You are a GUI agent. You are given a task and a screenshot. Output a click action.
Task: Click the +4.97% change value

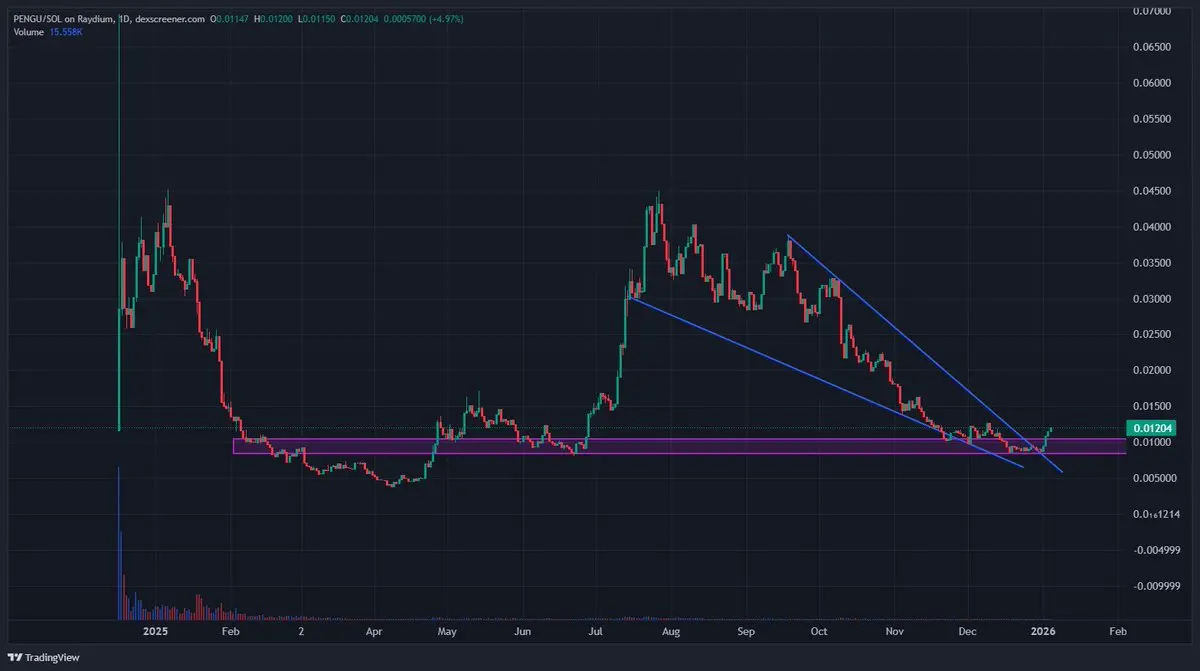pos(444,18)
